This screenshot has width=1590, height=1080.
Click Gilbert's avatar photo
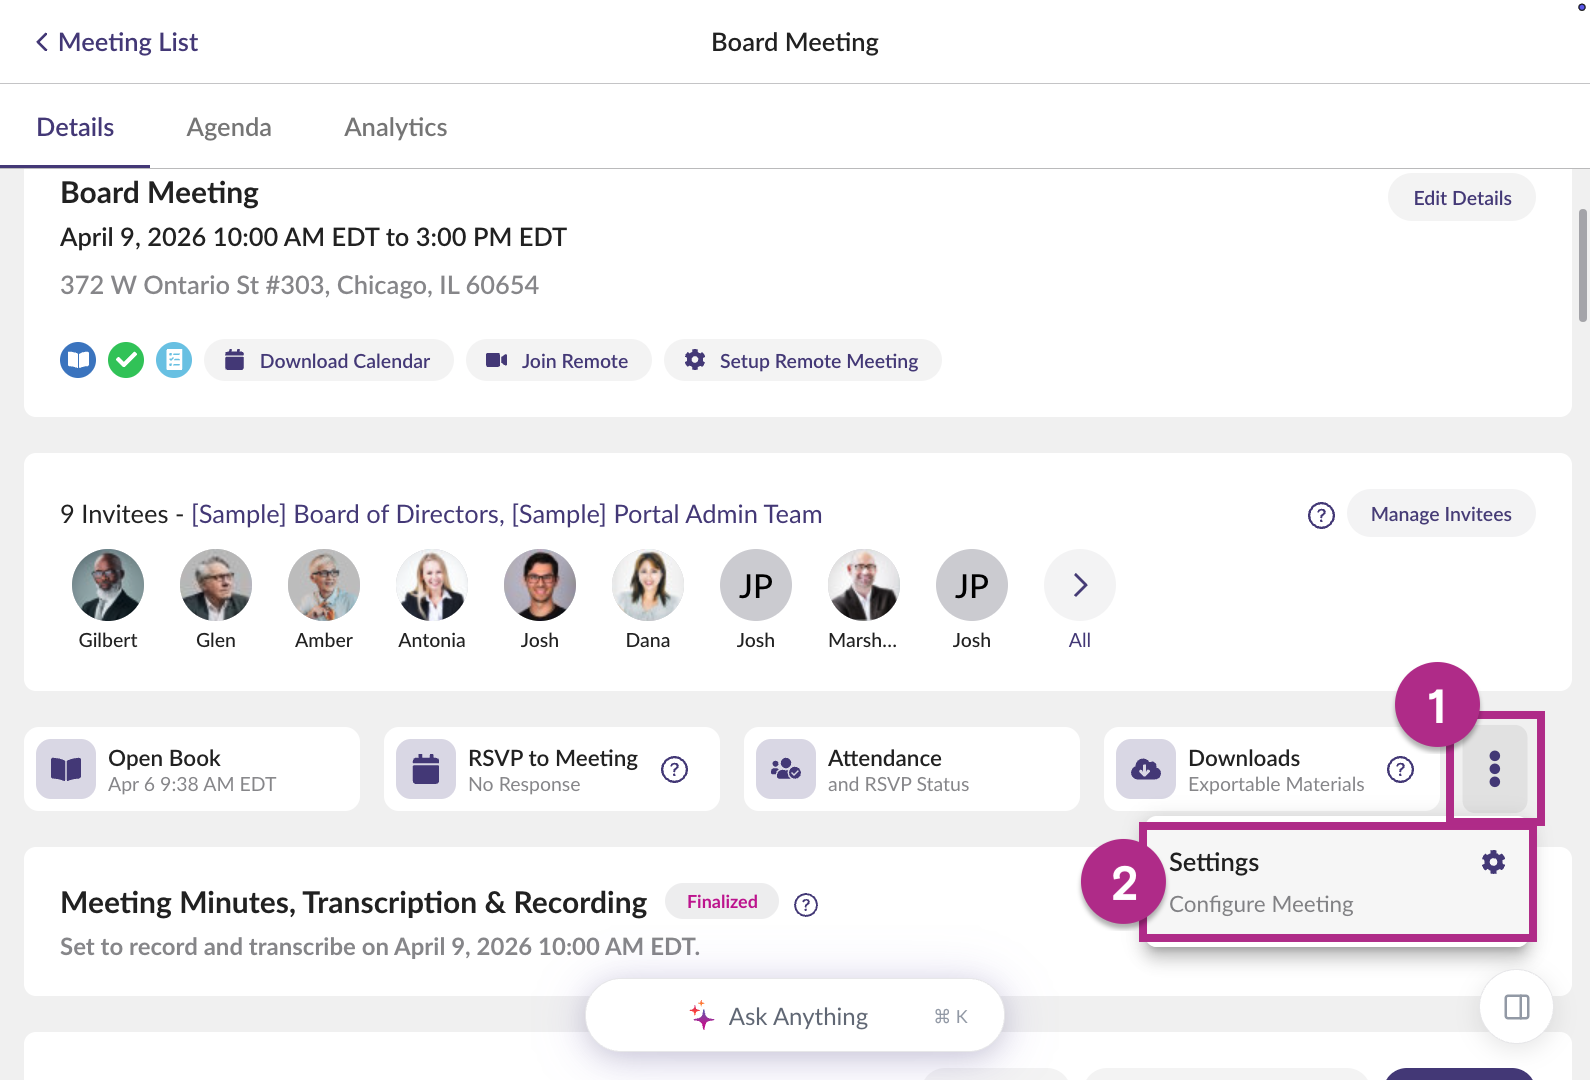108,585
